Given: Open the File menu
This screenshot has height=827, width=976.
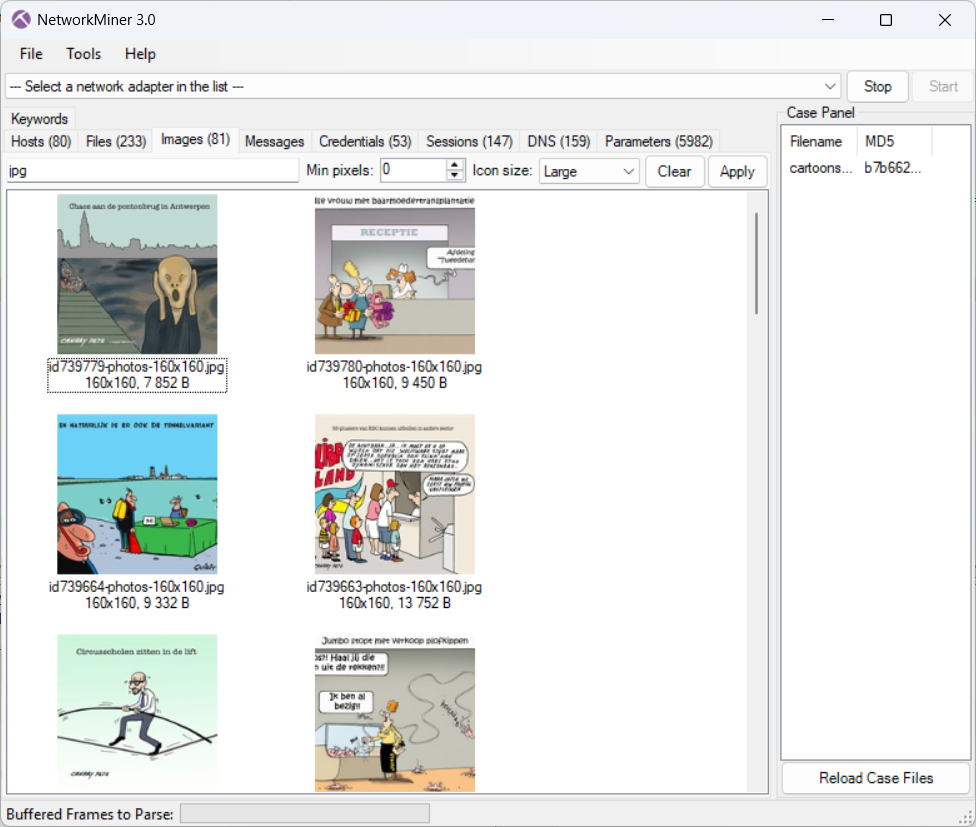Looking at the screenshot, I should (31, 54).
